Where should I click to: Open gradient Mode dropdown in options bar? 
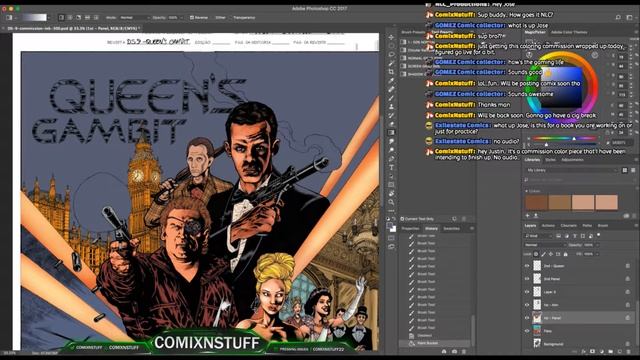point(134,18)
